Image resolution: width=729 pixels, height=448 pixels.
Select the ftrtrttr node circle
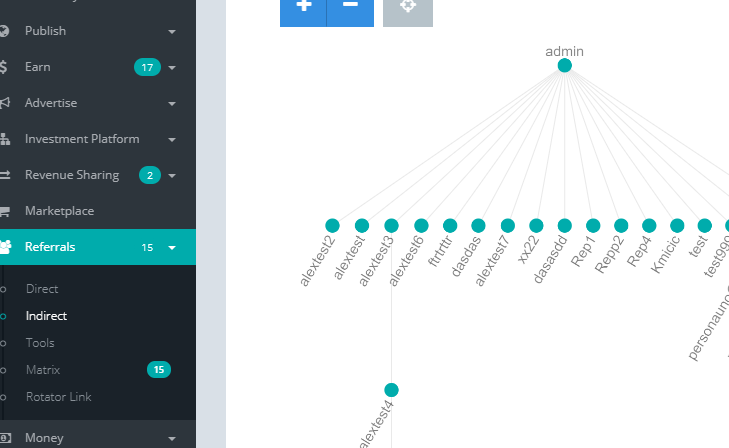pyautogui.click(x=450, y=226)
